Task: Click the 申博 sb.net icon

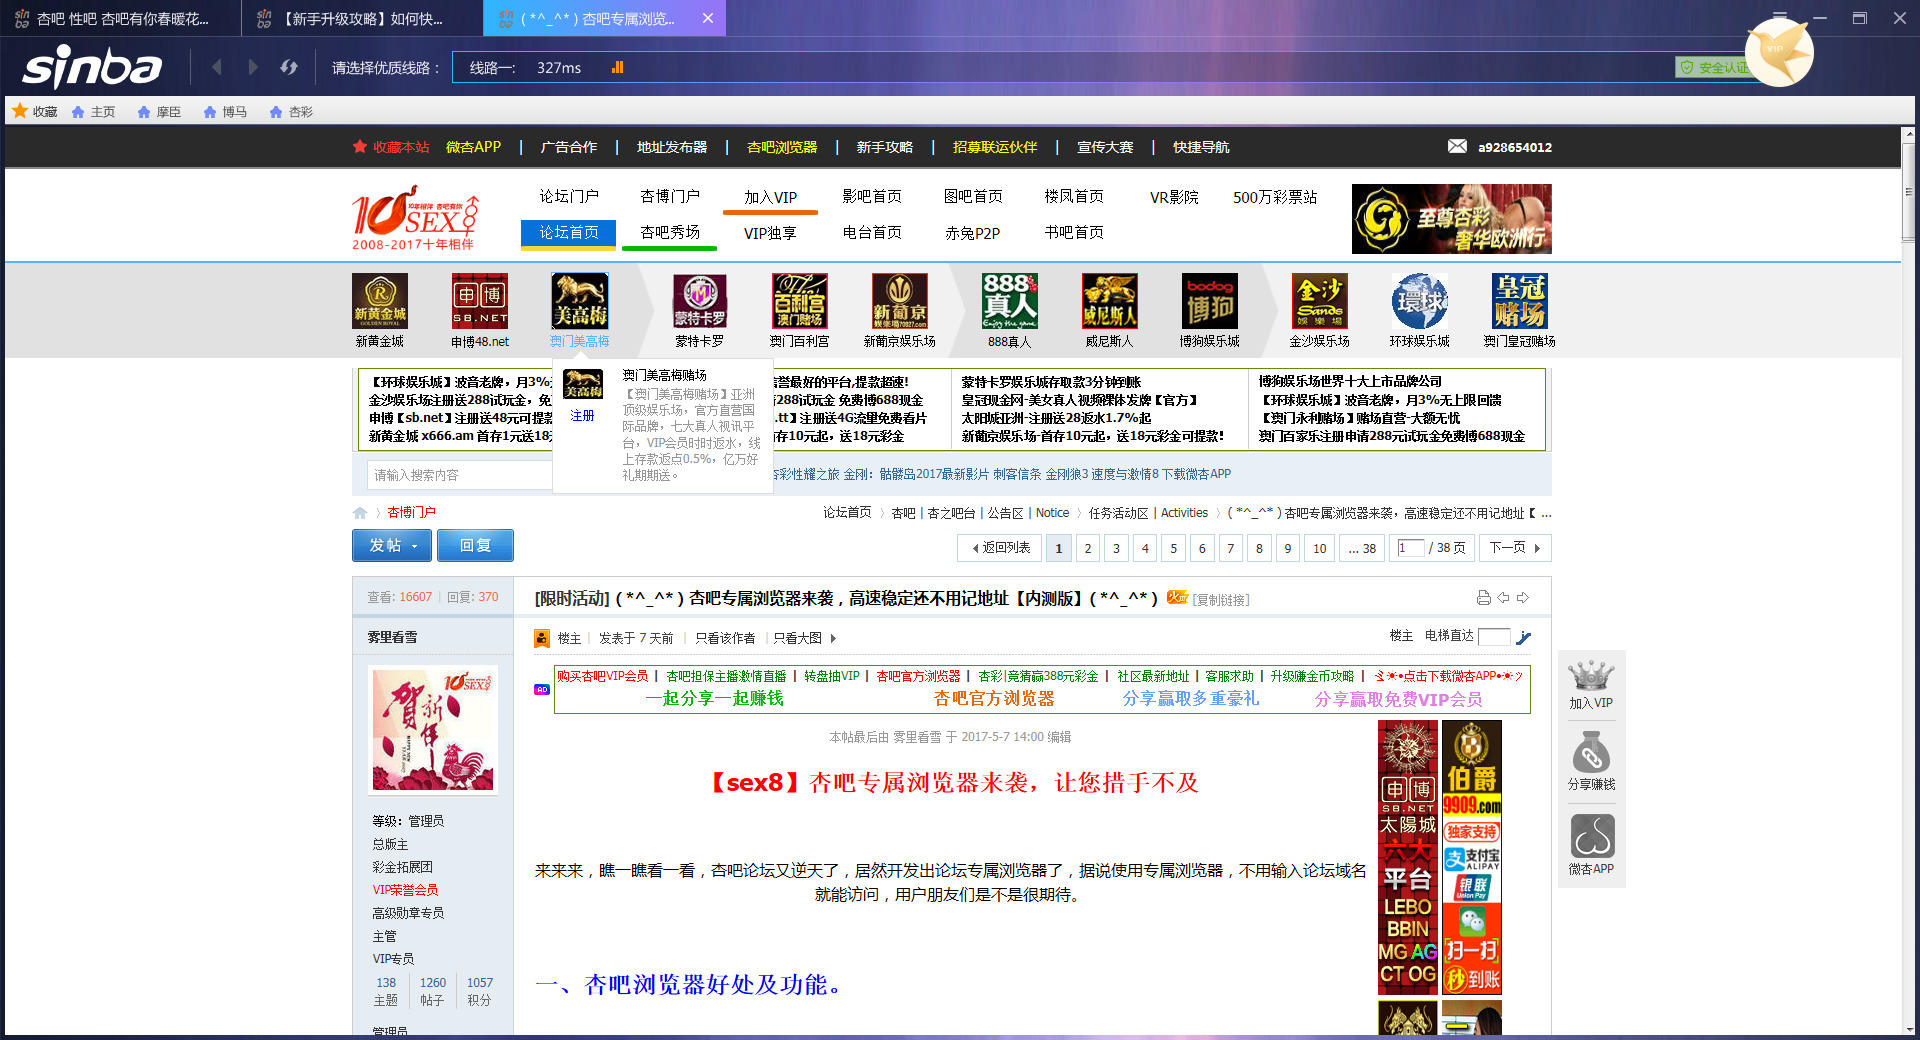Action: [480, 301]
